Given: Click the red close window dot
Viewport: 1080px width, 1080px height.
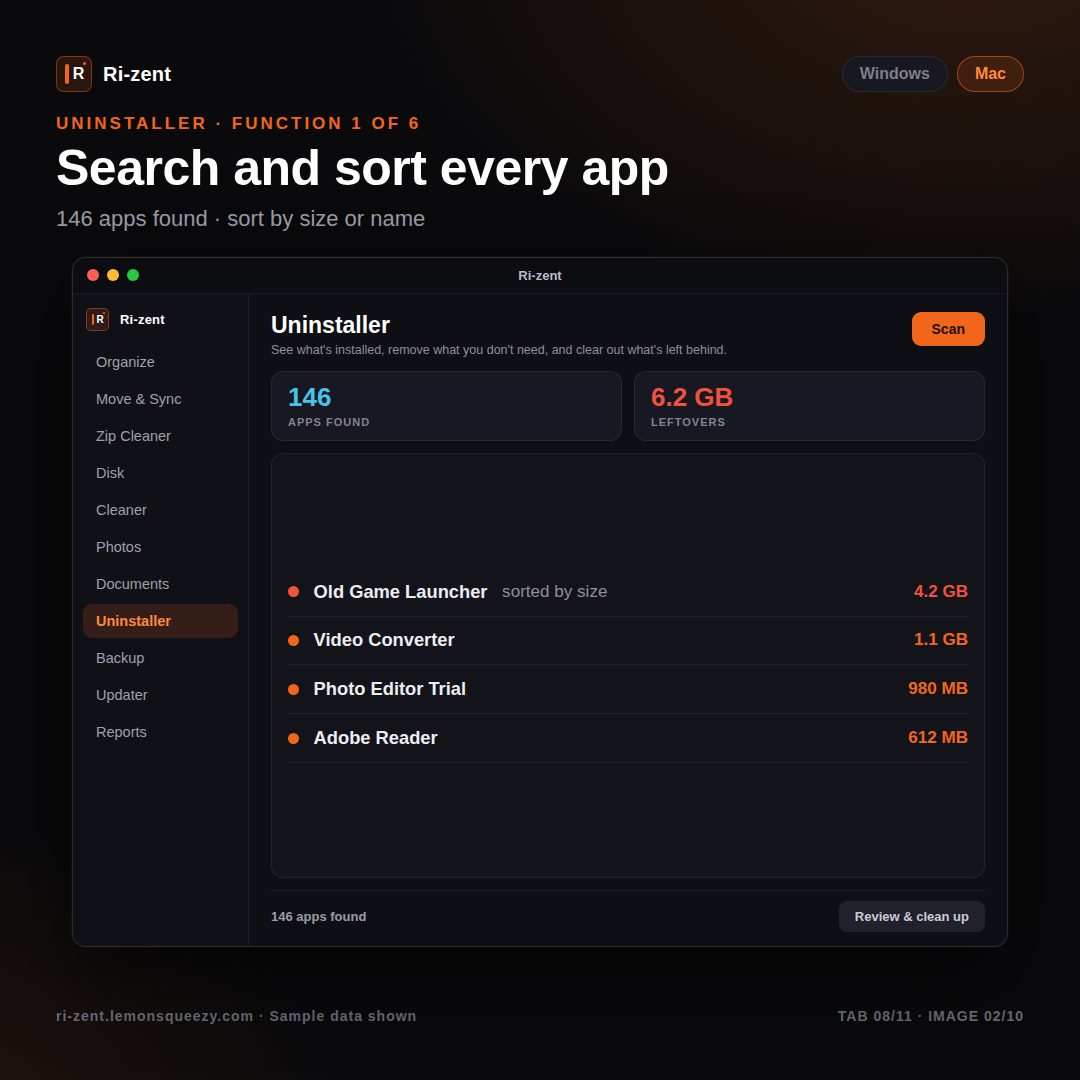Looking at the screenshot, I should [93, 275].
